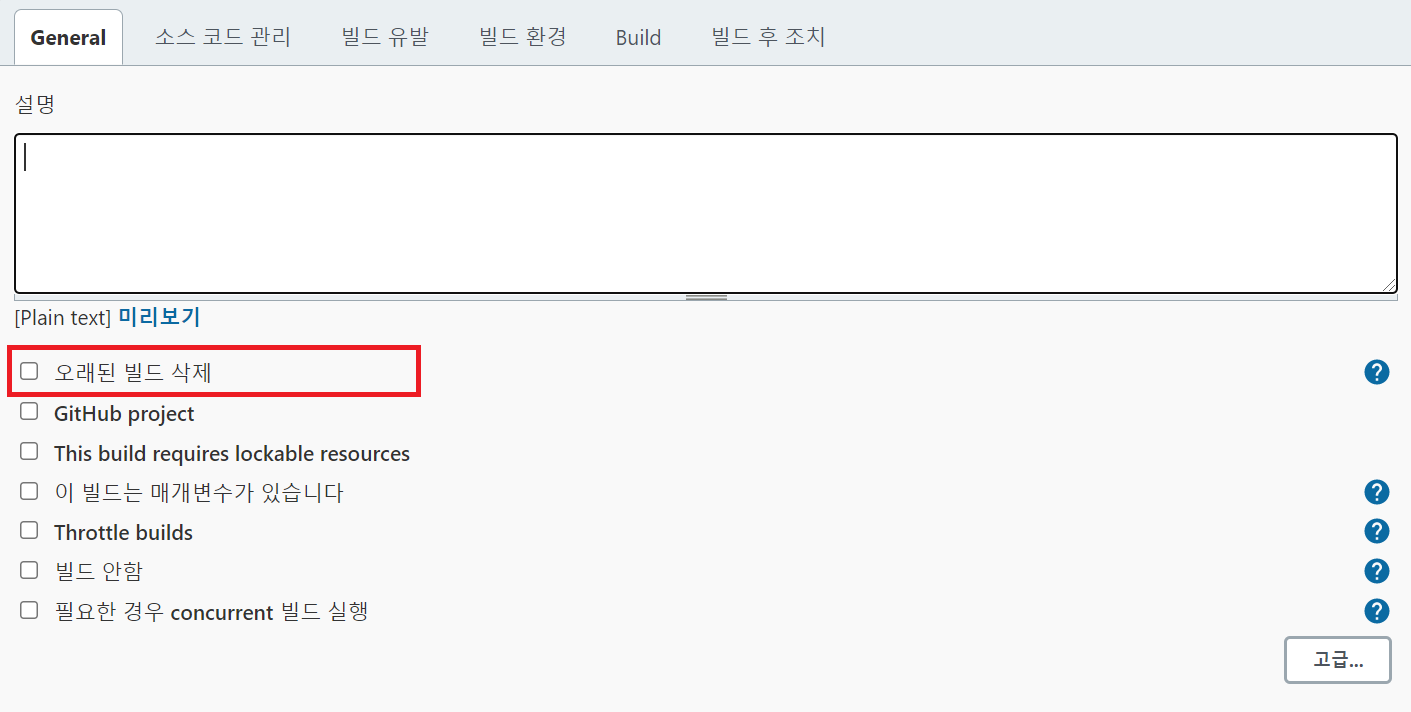This screenshot has height=712, width=1411.
Task: View help for the 빌드 안함 option
Action: tap(1376, 571)
